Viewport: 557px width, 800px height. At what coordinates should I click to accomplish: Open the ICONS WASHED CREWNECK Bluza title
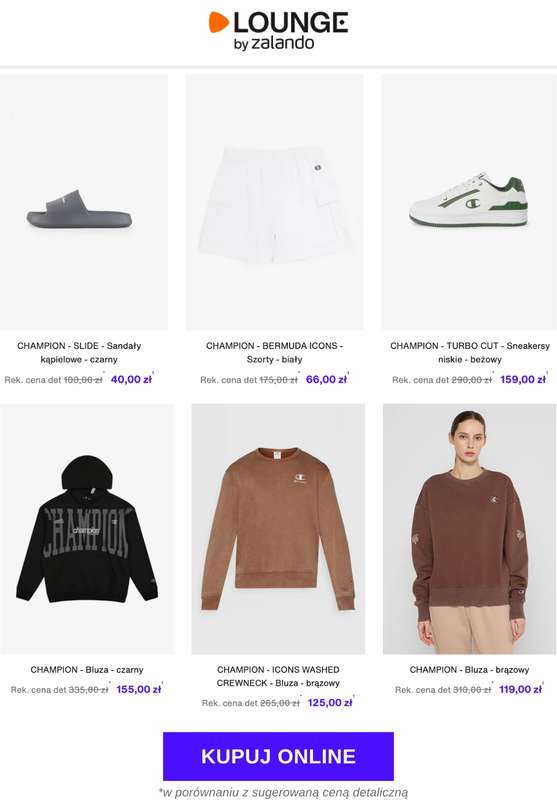coord(278,676)
